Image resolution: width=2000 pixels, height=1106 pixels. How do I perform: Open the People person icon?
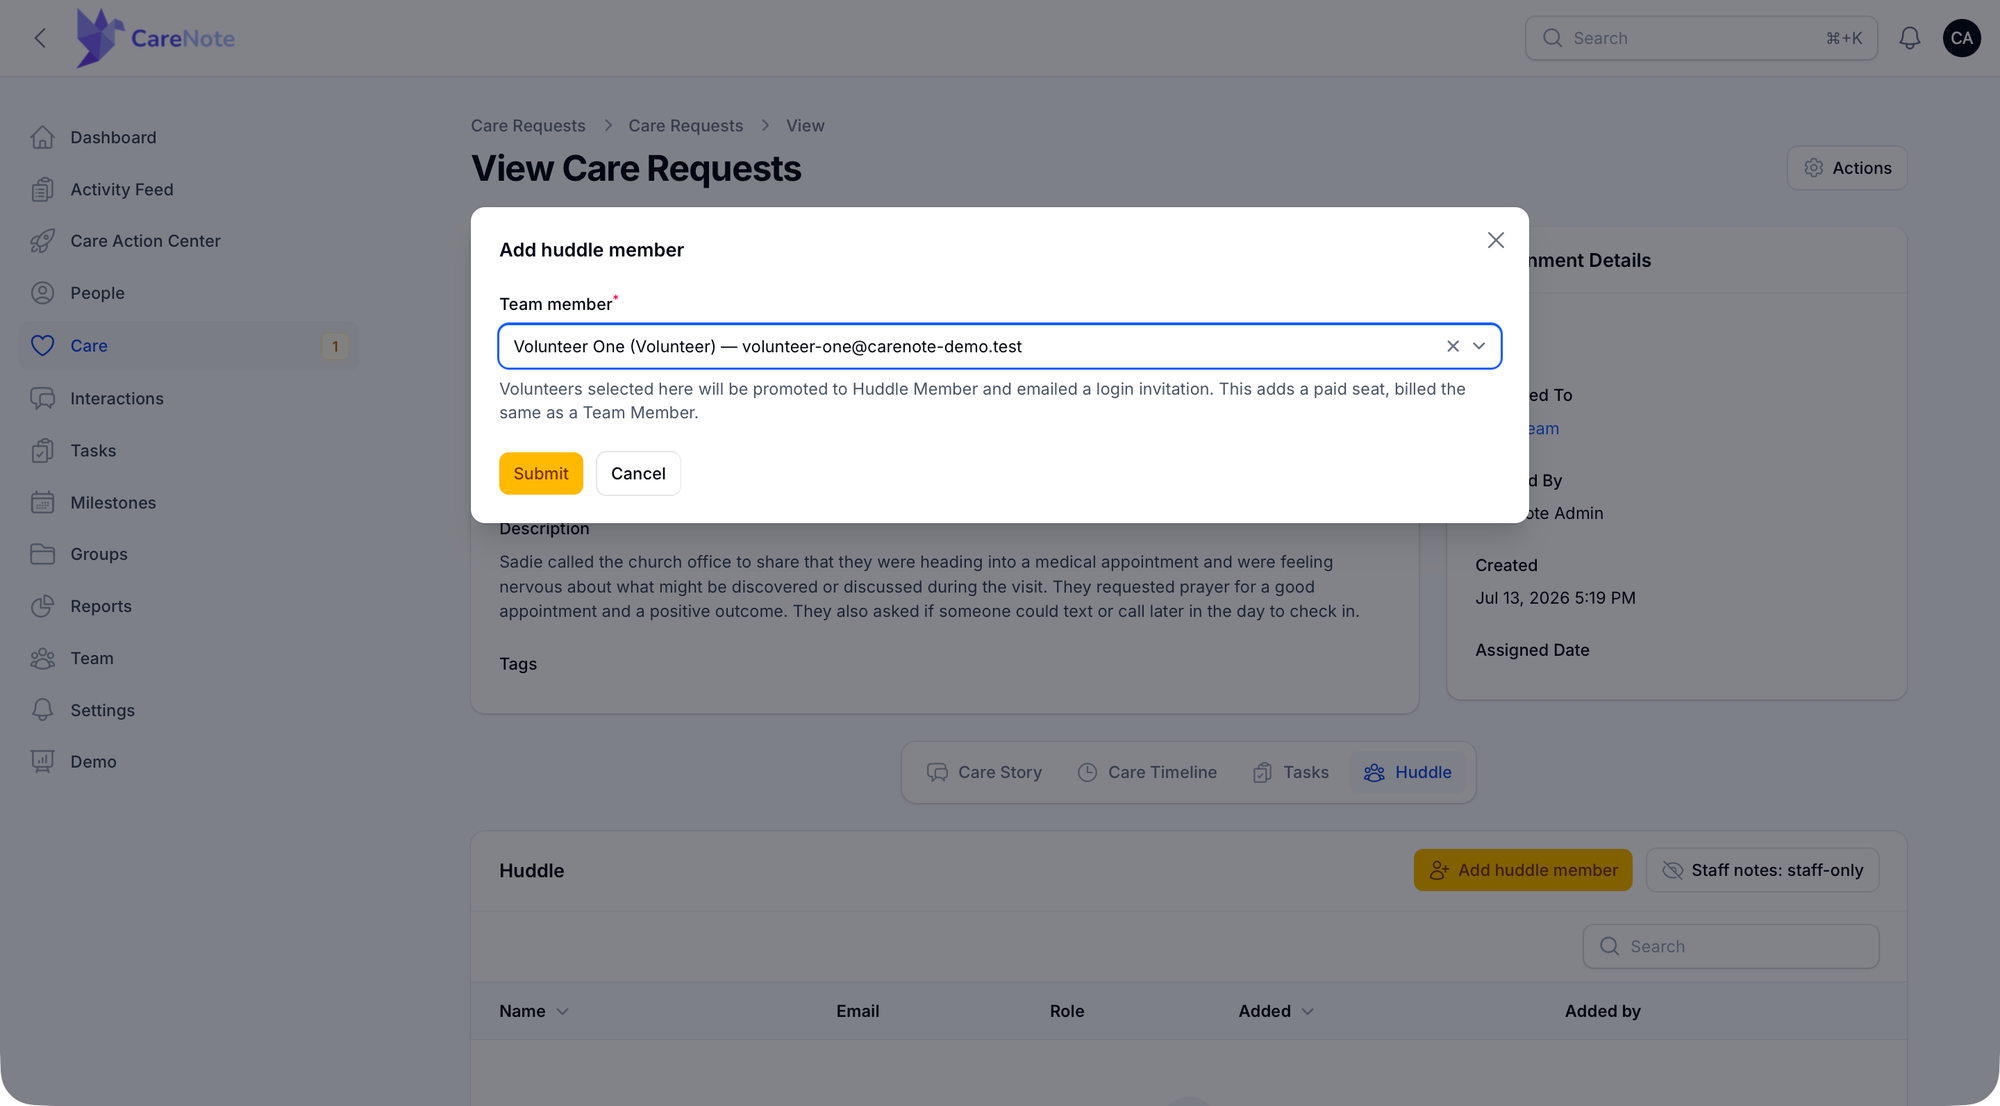point(42,293)
